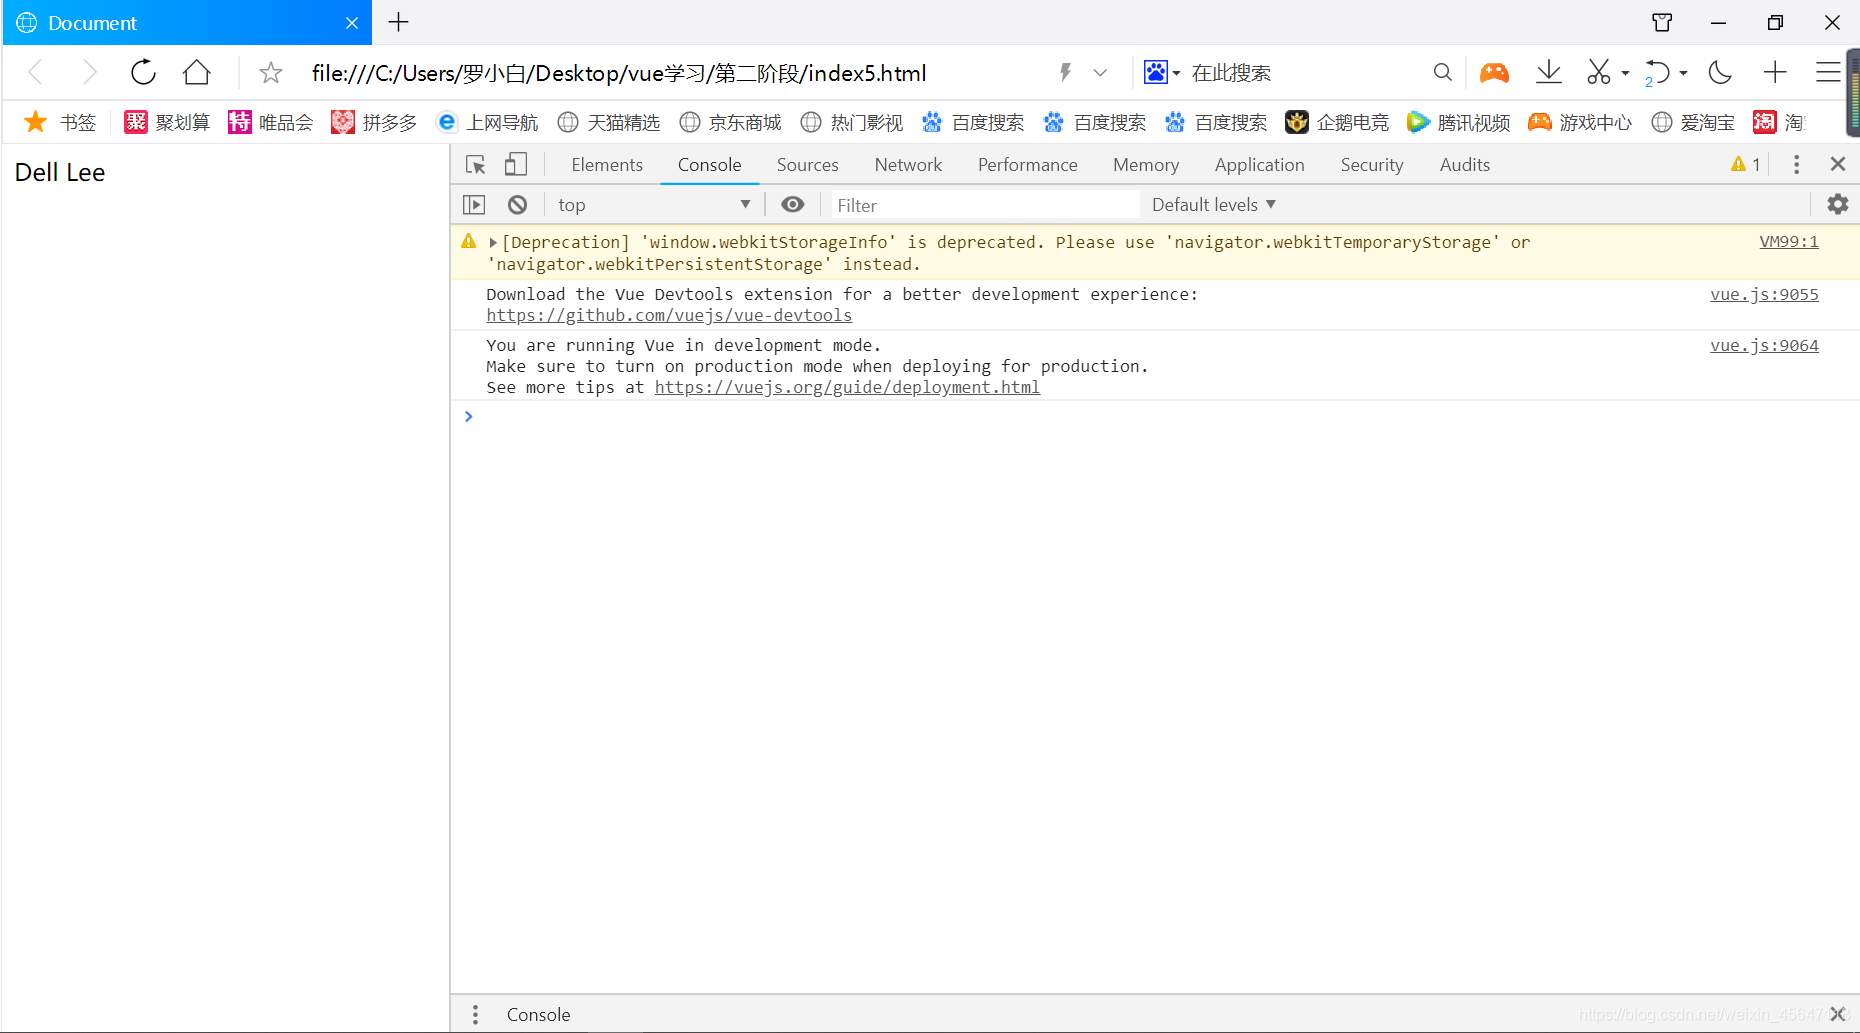This screenshot has width=1860, height=1033.
Task: Open the 京东商城 bookmark
Action: pyautogui.click(x=730, y=122)
